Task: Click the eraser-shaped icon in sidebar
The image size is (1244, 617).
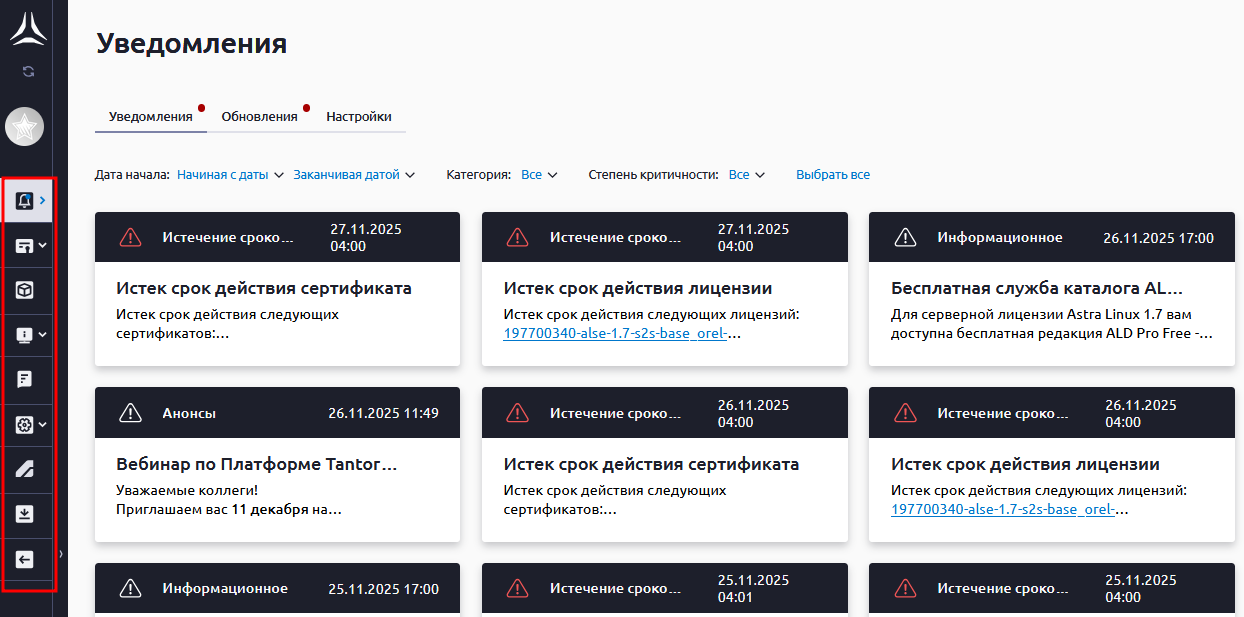Action: 25,469
